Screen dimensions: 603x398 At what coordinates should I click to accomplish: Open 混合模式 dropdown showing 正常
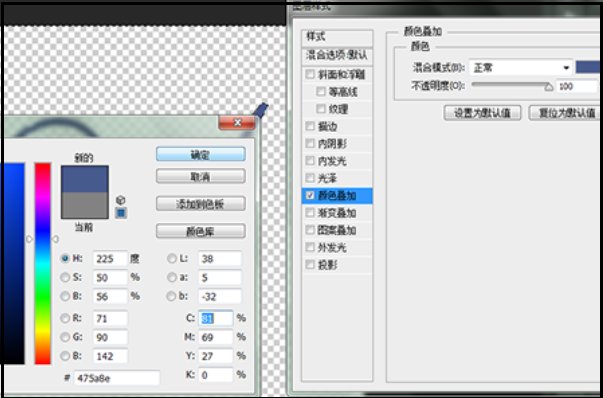[521, 68]
